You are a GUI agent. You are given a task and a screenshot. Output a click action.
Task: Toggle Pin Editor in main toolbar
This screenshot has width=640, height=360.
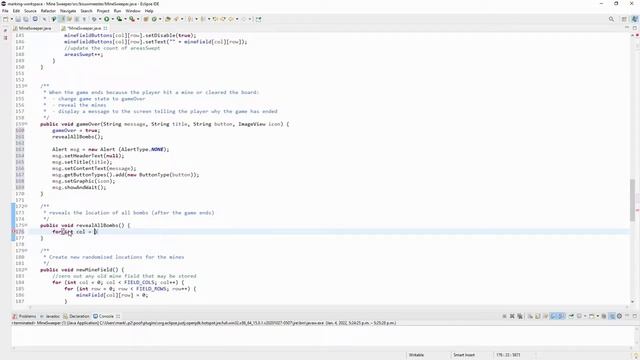[x=258, y=19]
